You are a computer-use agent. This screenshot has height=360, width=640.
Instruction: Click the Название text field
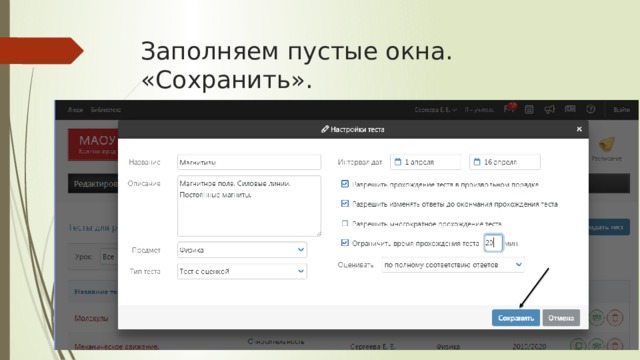tap(249, 162)
